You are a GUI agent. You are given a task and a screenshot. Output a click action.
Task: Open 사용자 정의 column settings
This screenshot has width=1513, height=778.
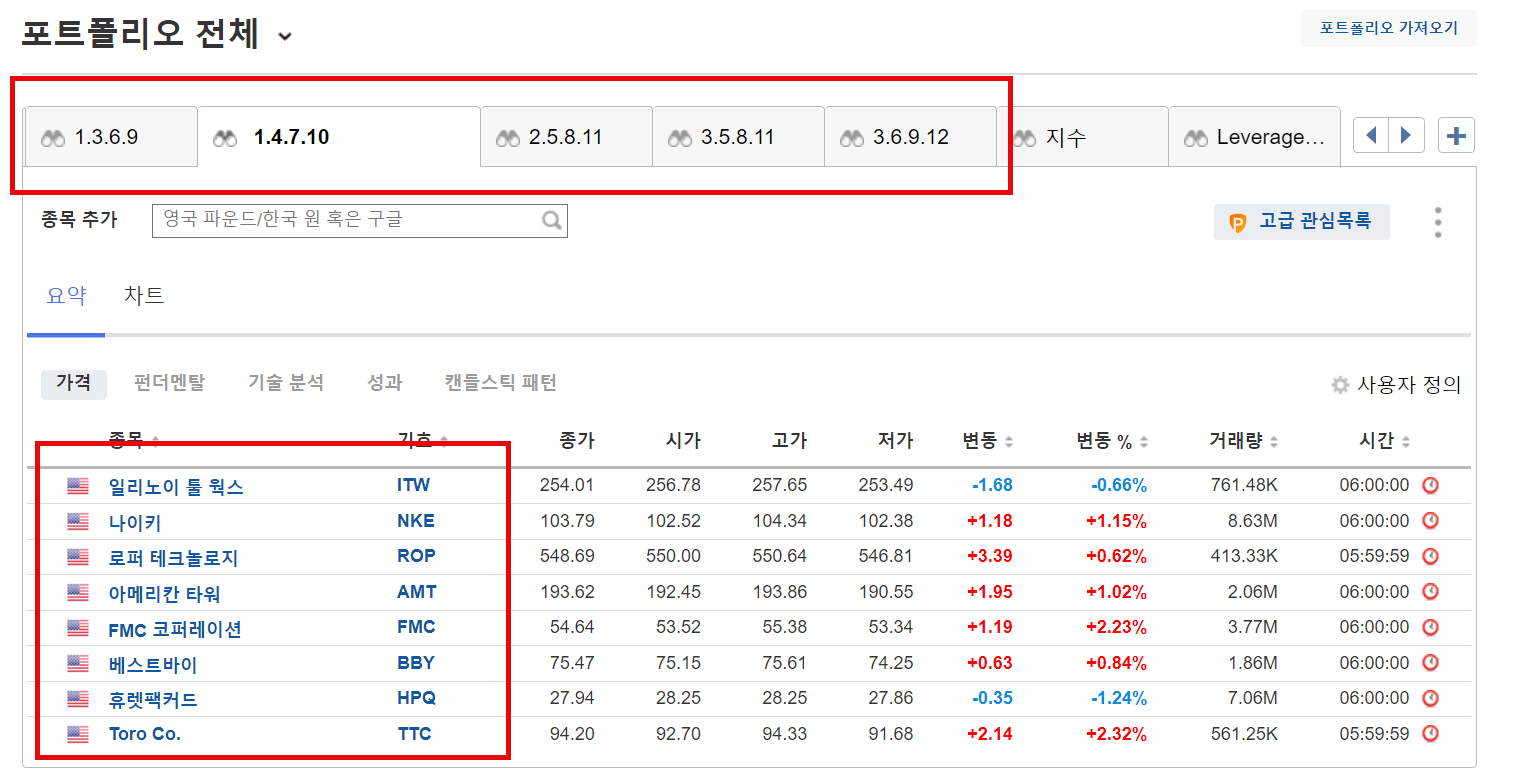pos(1408,385)
